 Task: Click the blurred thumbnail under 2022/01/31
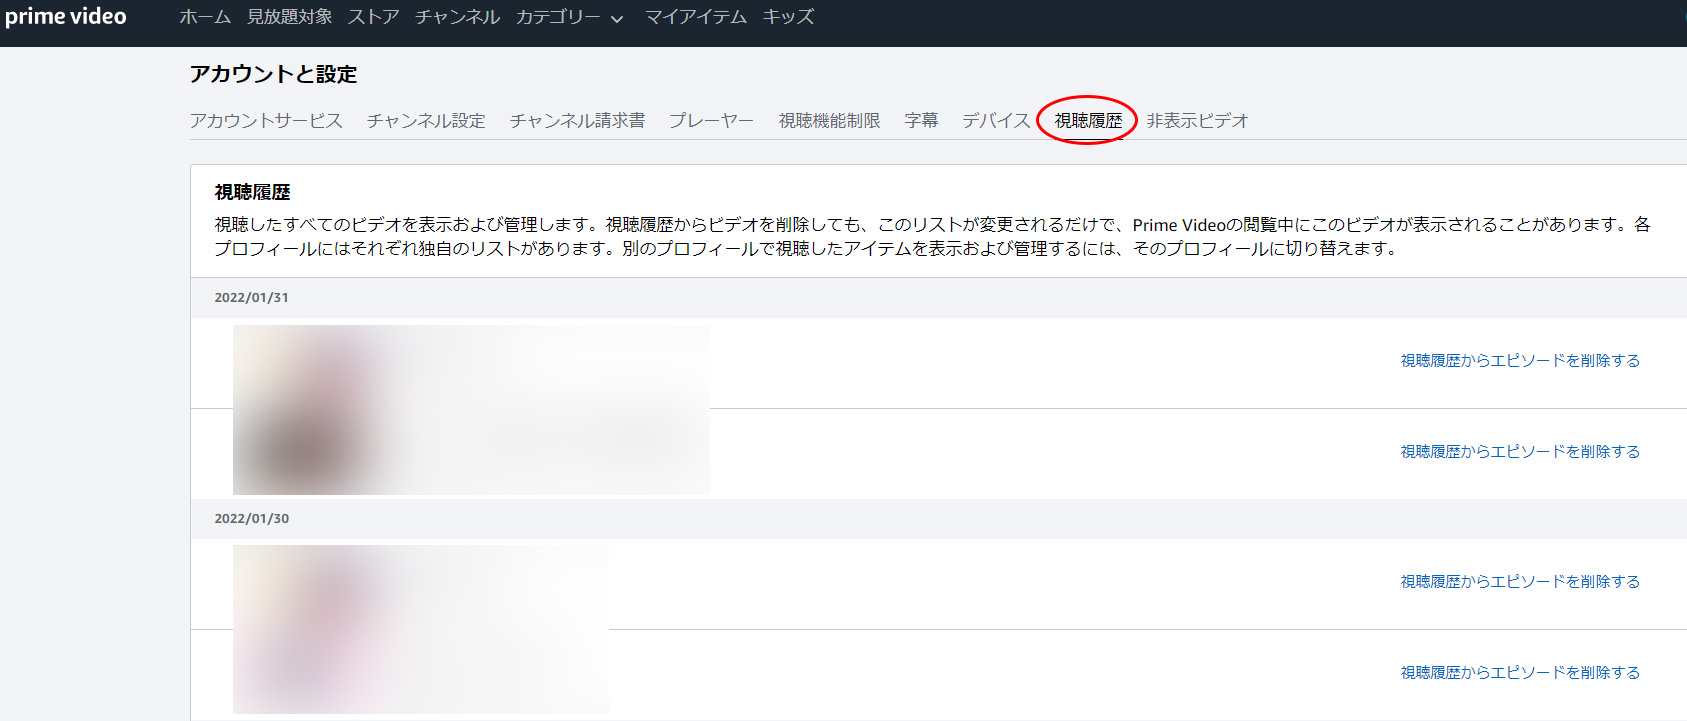(471, 410)
